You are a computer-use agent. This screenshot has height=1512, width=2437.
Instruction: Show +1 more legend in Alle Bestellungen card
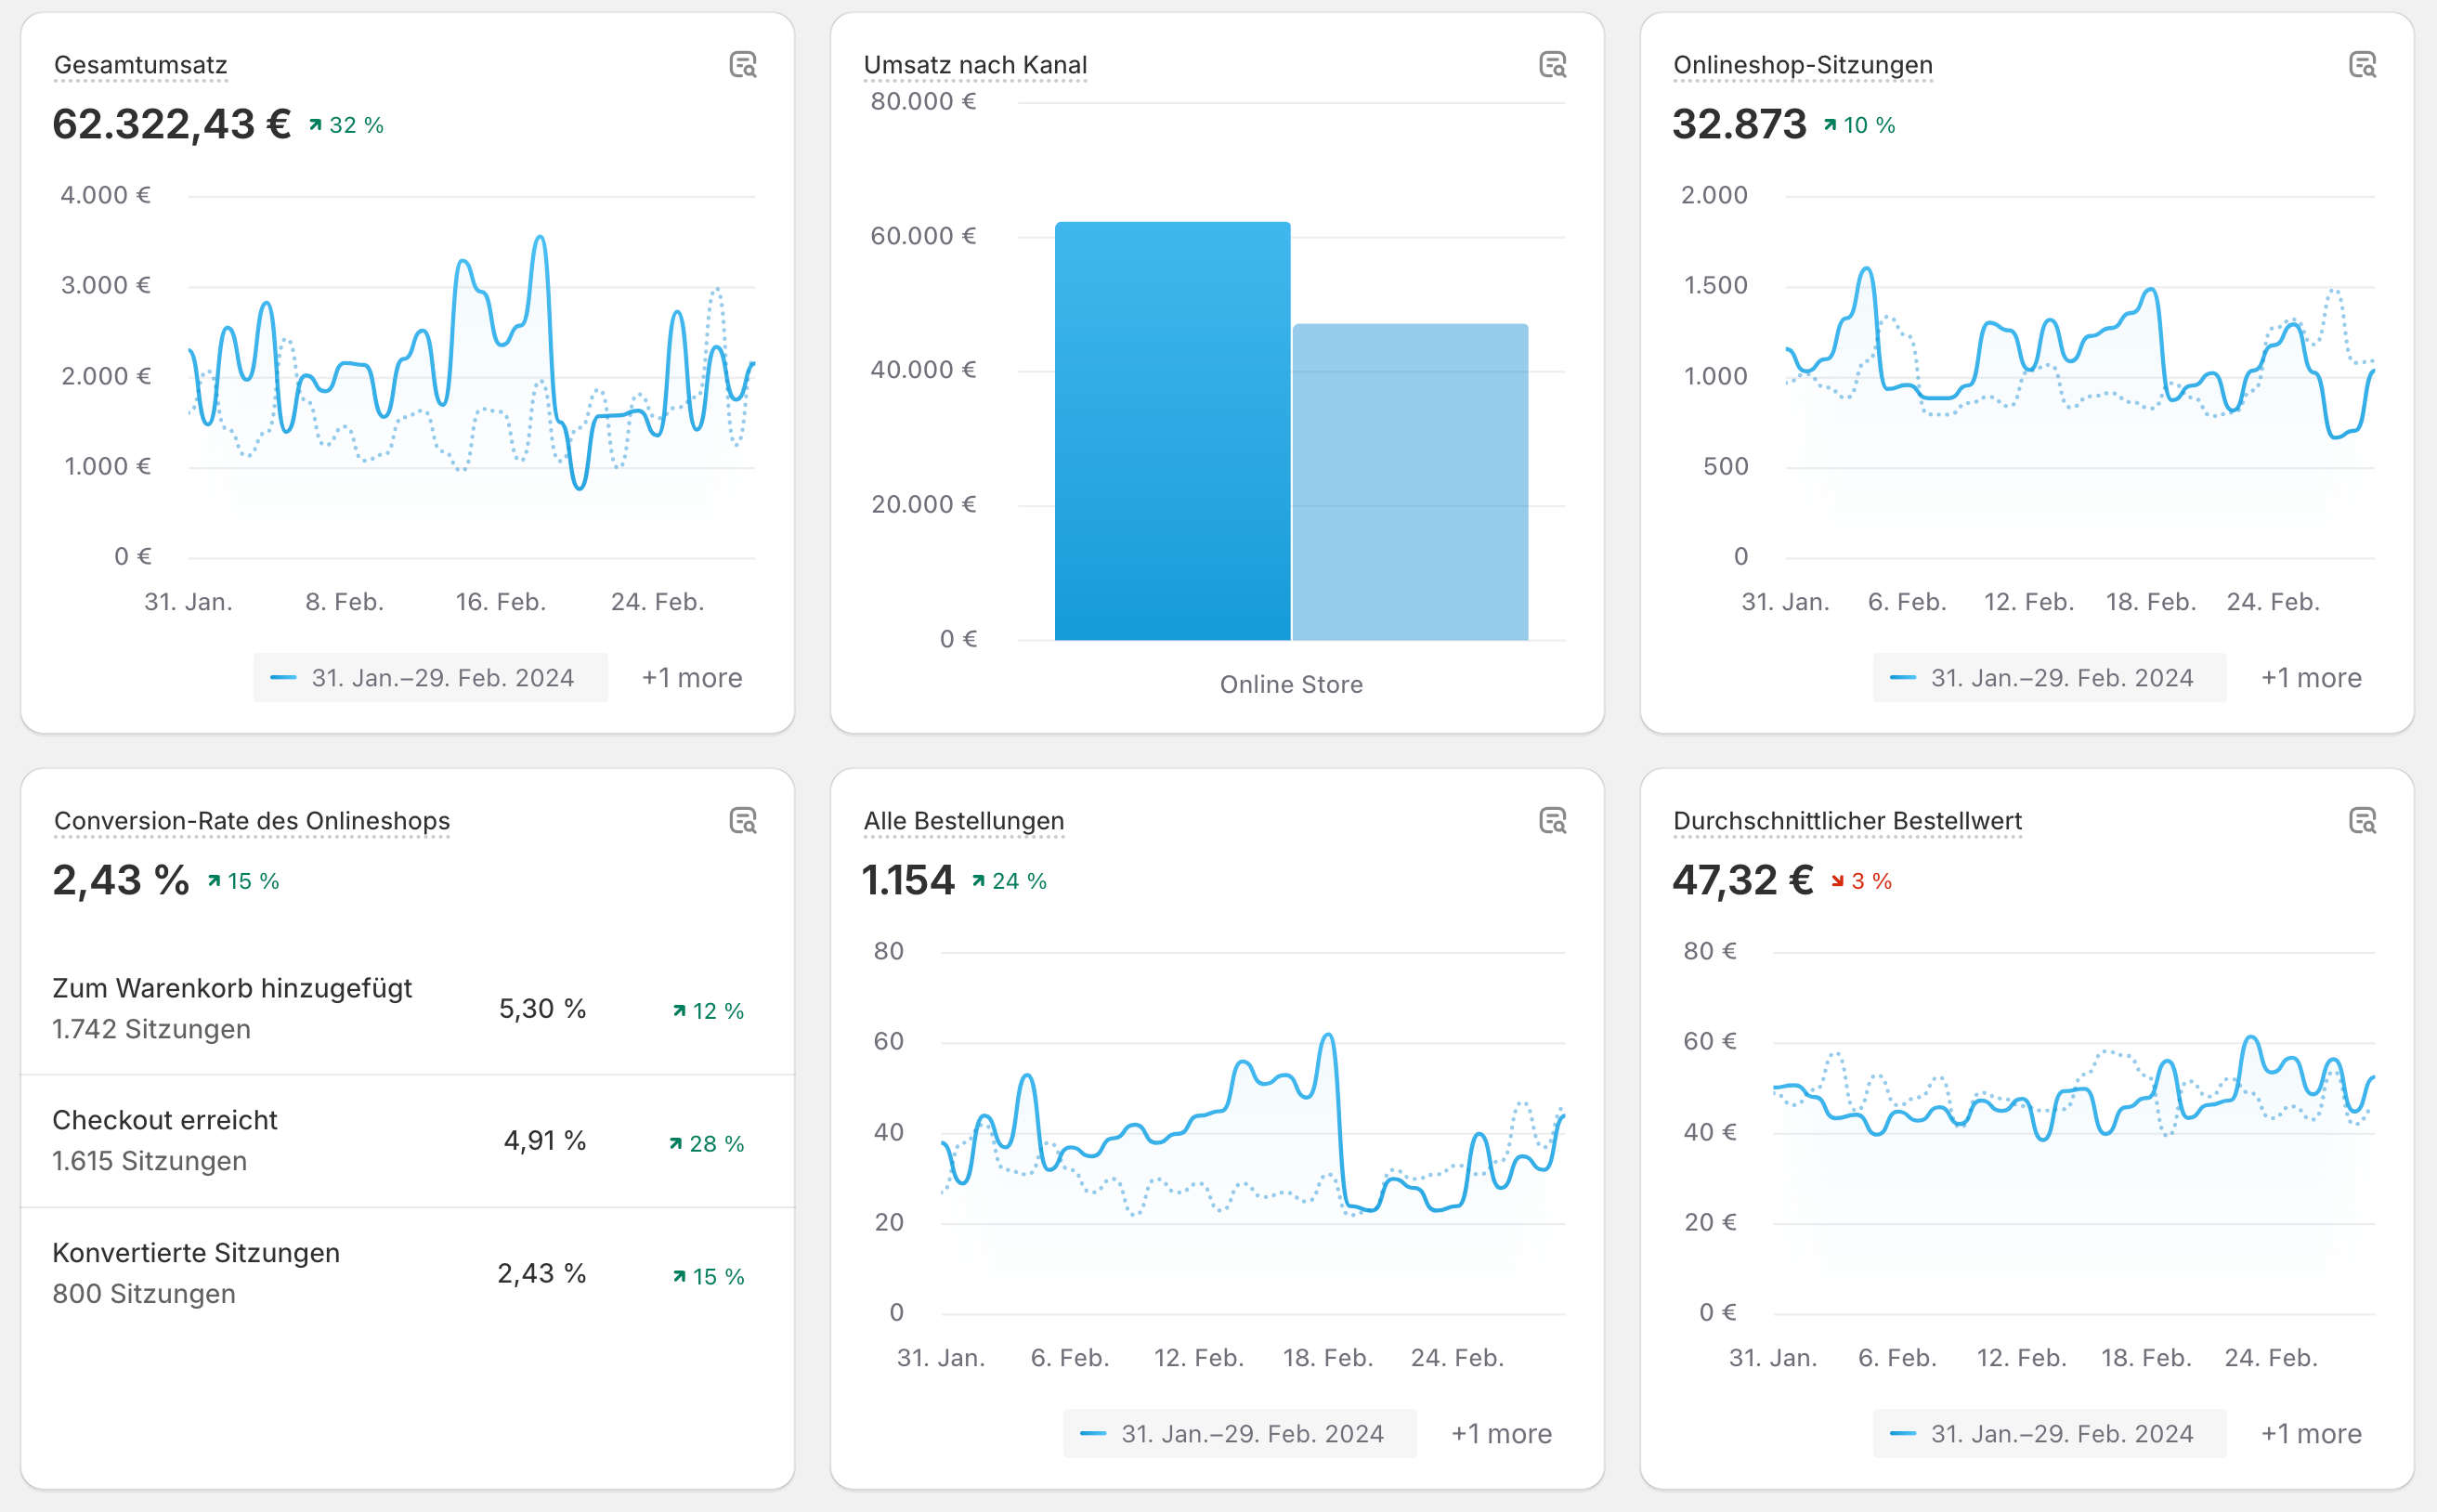[x=1502, y=1434]
